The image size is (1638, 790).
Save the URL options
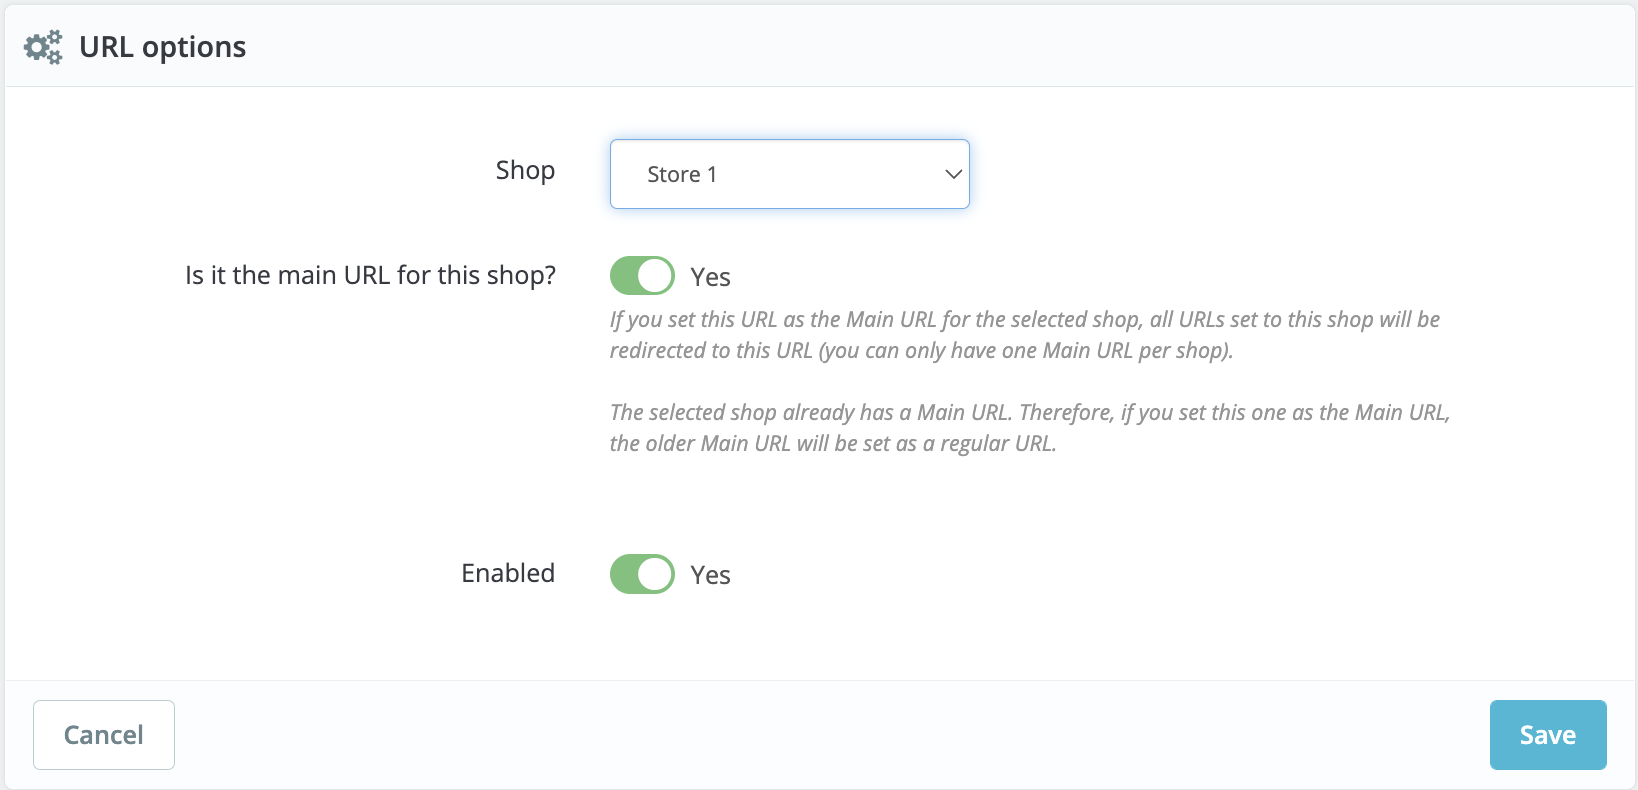[x=1547, y=735]
